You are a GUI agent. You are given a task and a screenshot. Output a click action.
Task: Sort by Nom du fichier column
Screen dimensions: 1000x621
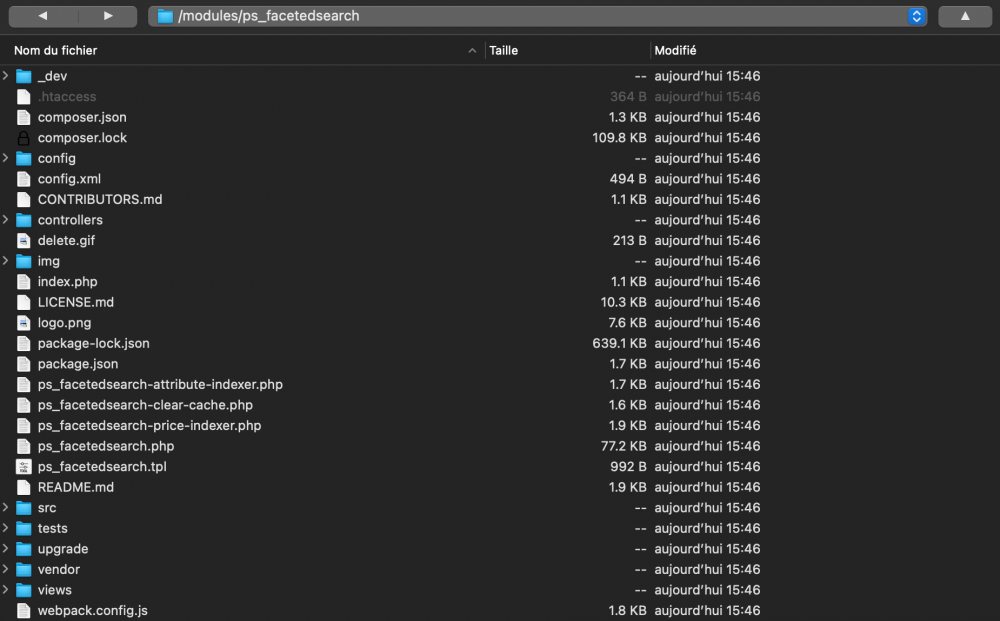pyautogui.click(x=55, y=50)
